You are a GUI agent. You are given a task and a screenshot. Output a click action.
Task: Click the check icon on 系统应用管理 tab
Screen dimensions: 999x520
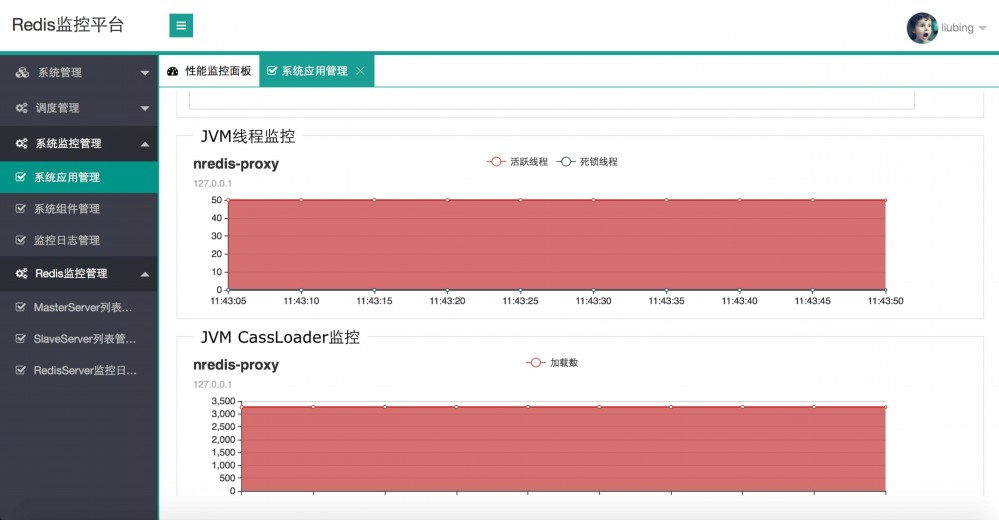(x=272, y=71)
